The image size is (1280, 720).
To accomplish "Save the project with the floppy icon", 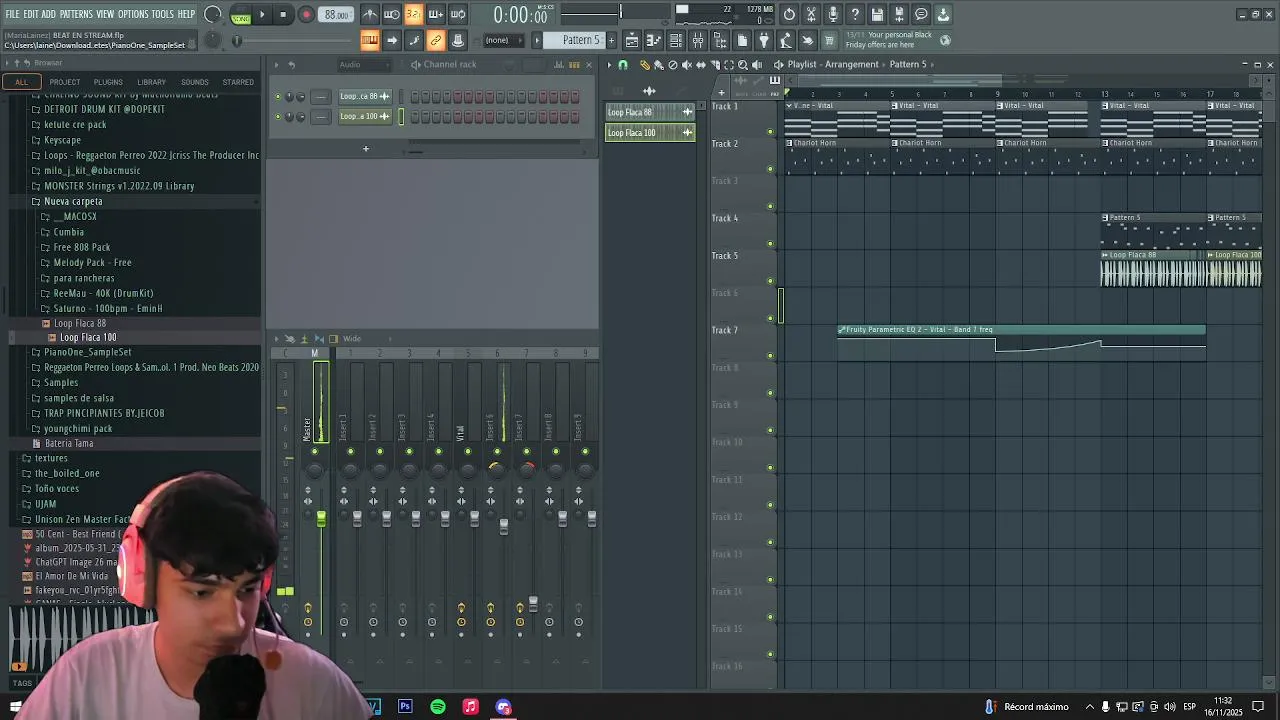I will coord(877,14).
